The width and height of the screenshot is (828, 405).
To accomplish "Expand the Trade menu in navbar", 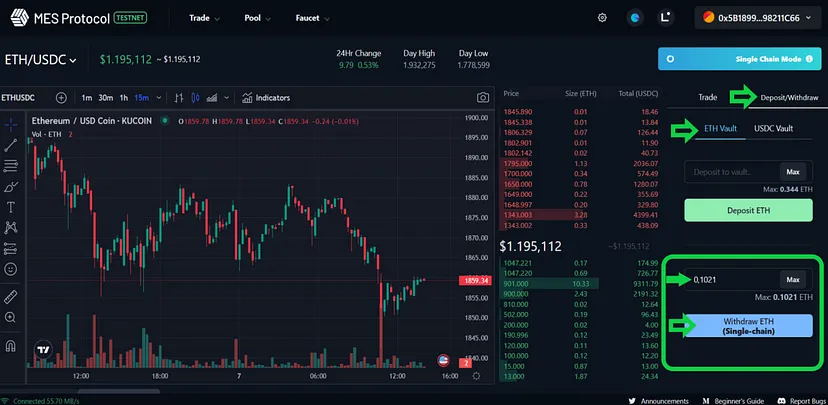I will (x=204, y=18).
